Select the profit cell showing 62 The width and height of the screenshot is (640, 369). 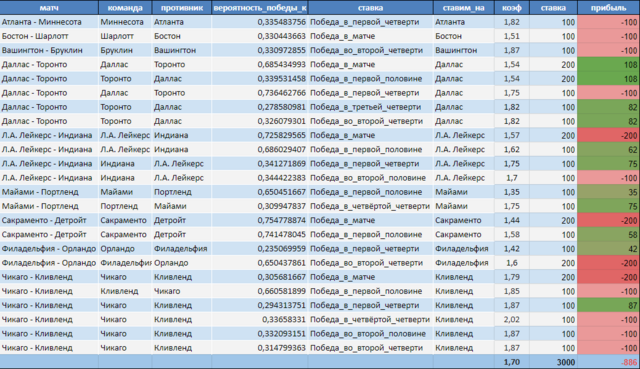608,149
